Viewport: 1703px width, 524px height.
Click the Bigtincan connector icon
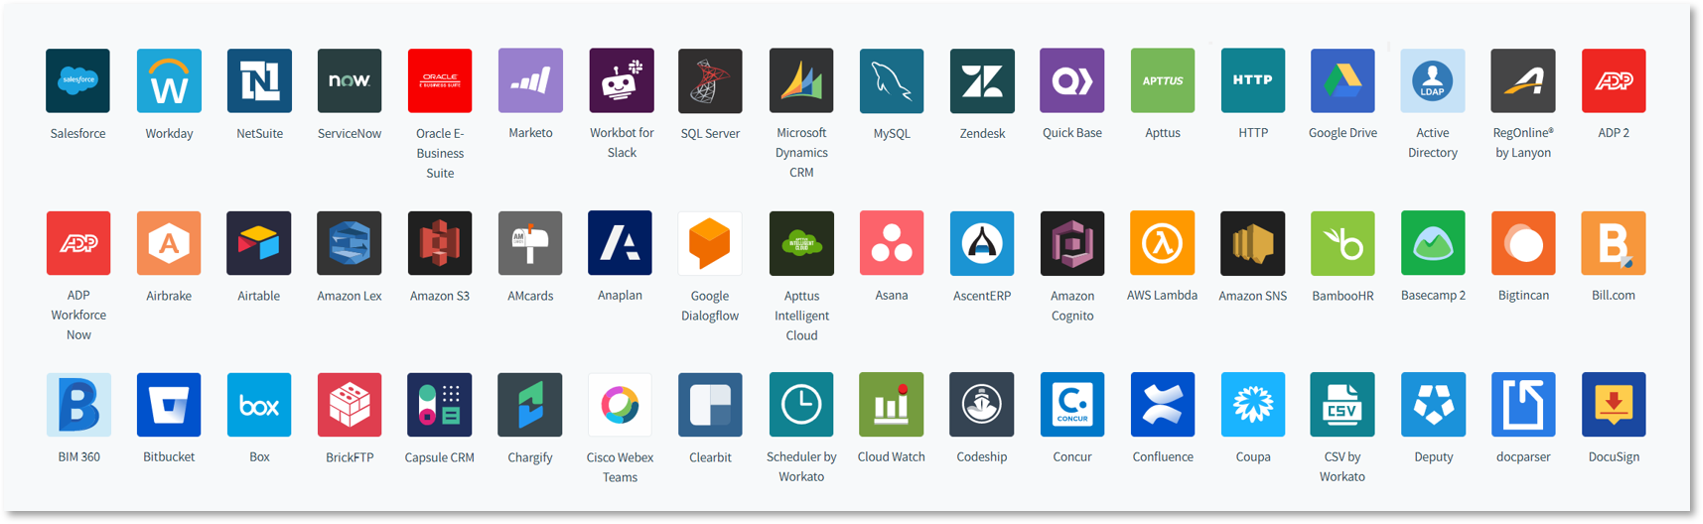[x=1523, y=243]
